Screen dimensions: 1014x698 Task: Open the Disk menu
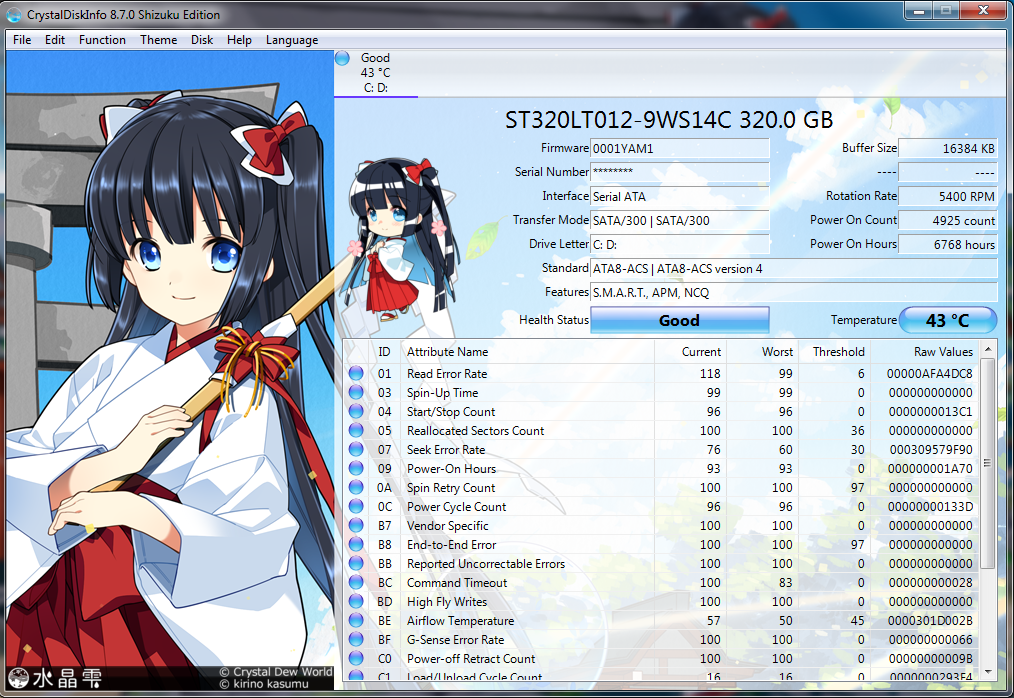tap(202, 39)
